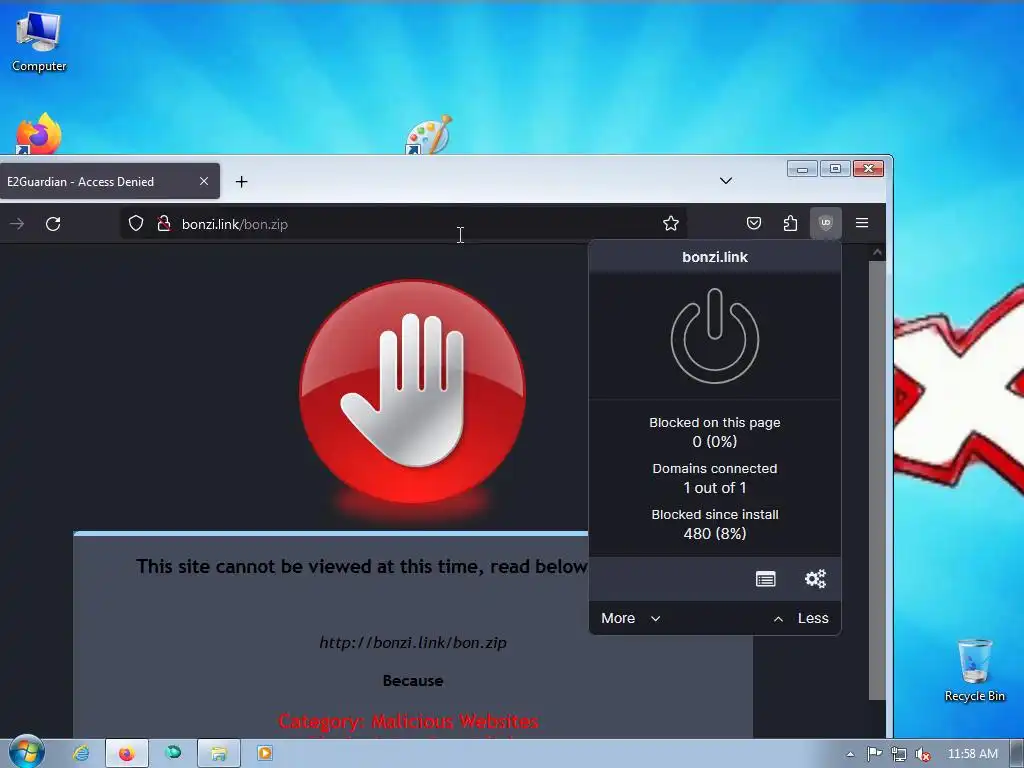Viewport: 1024px width, 768px height.
Task: Open the uBlock dashboard gears icon
Action: click(815, 579)
